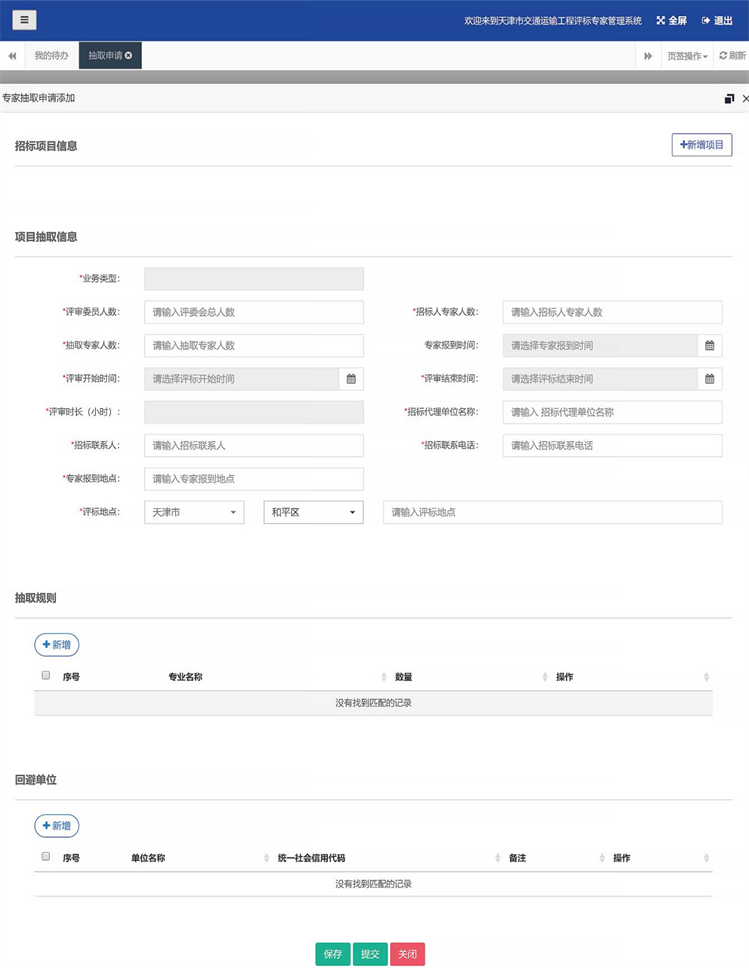Click the 新增项目 button
Image resolution: width=749 pixels, height=968 pixels.
coord(701,145)
